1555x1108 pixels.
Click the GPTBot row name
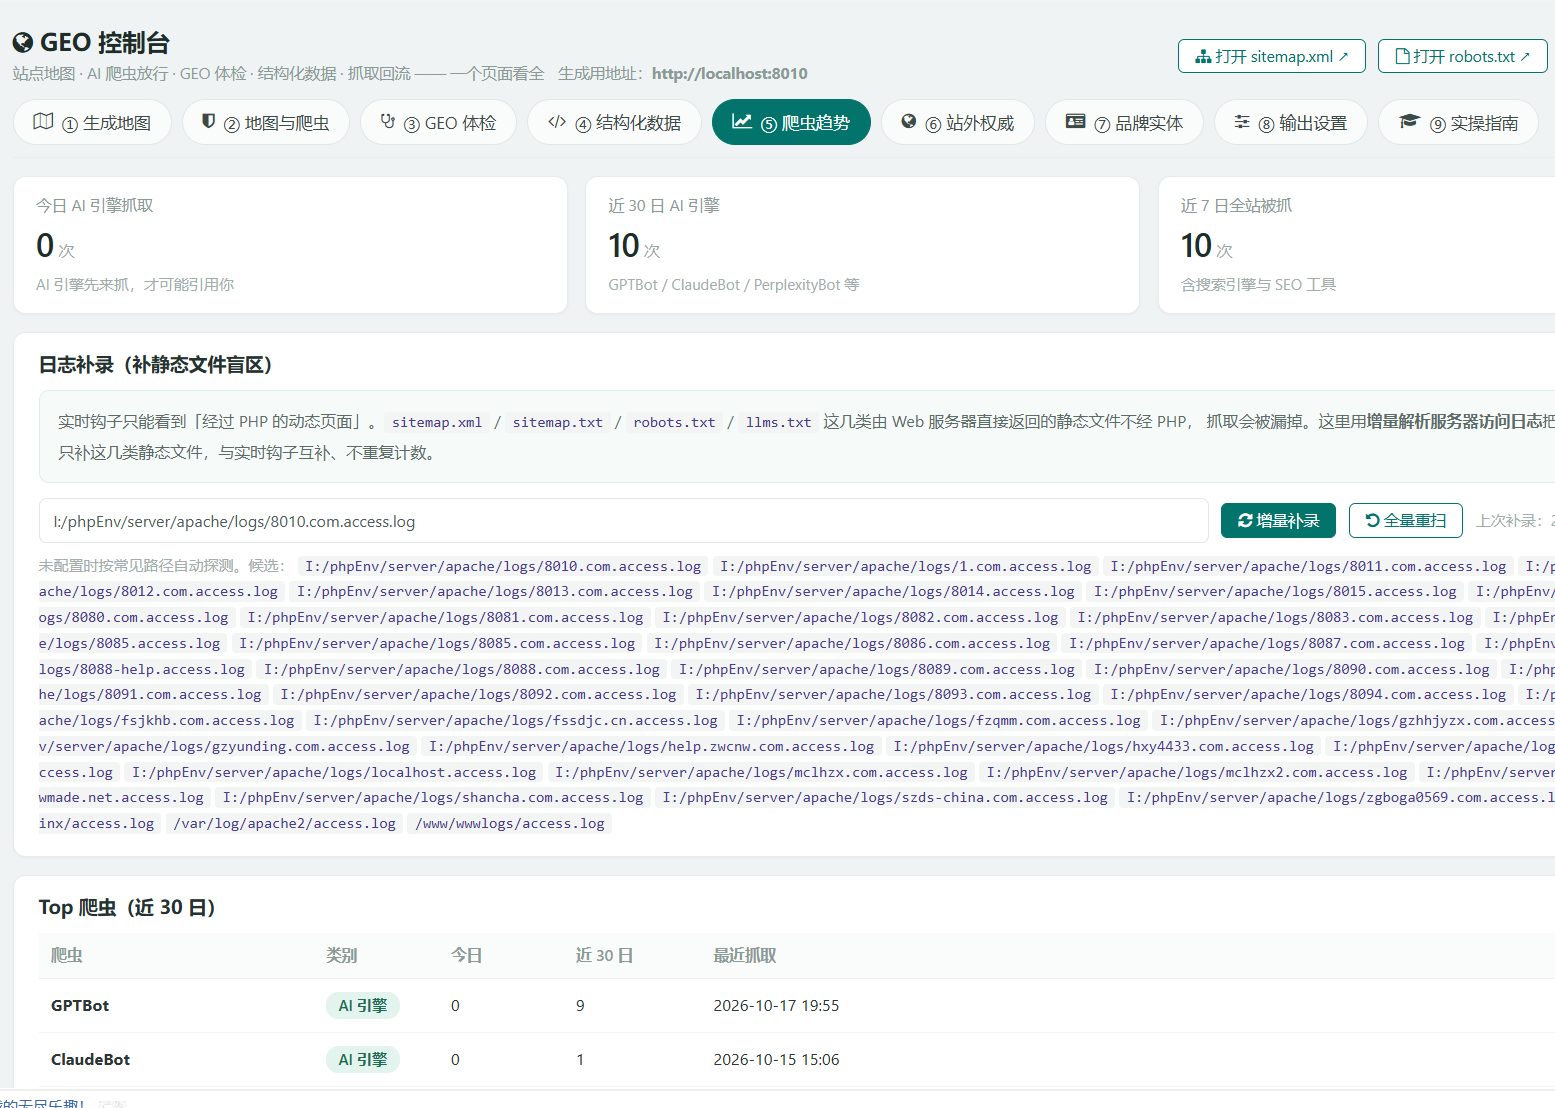80,1006
